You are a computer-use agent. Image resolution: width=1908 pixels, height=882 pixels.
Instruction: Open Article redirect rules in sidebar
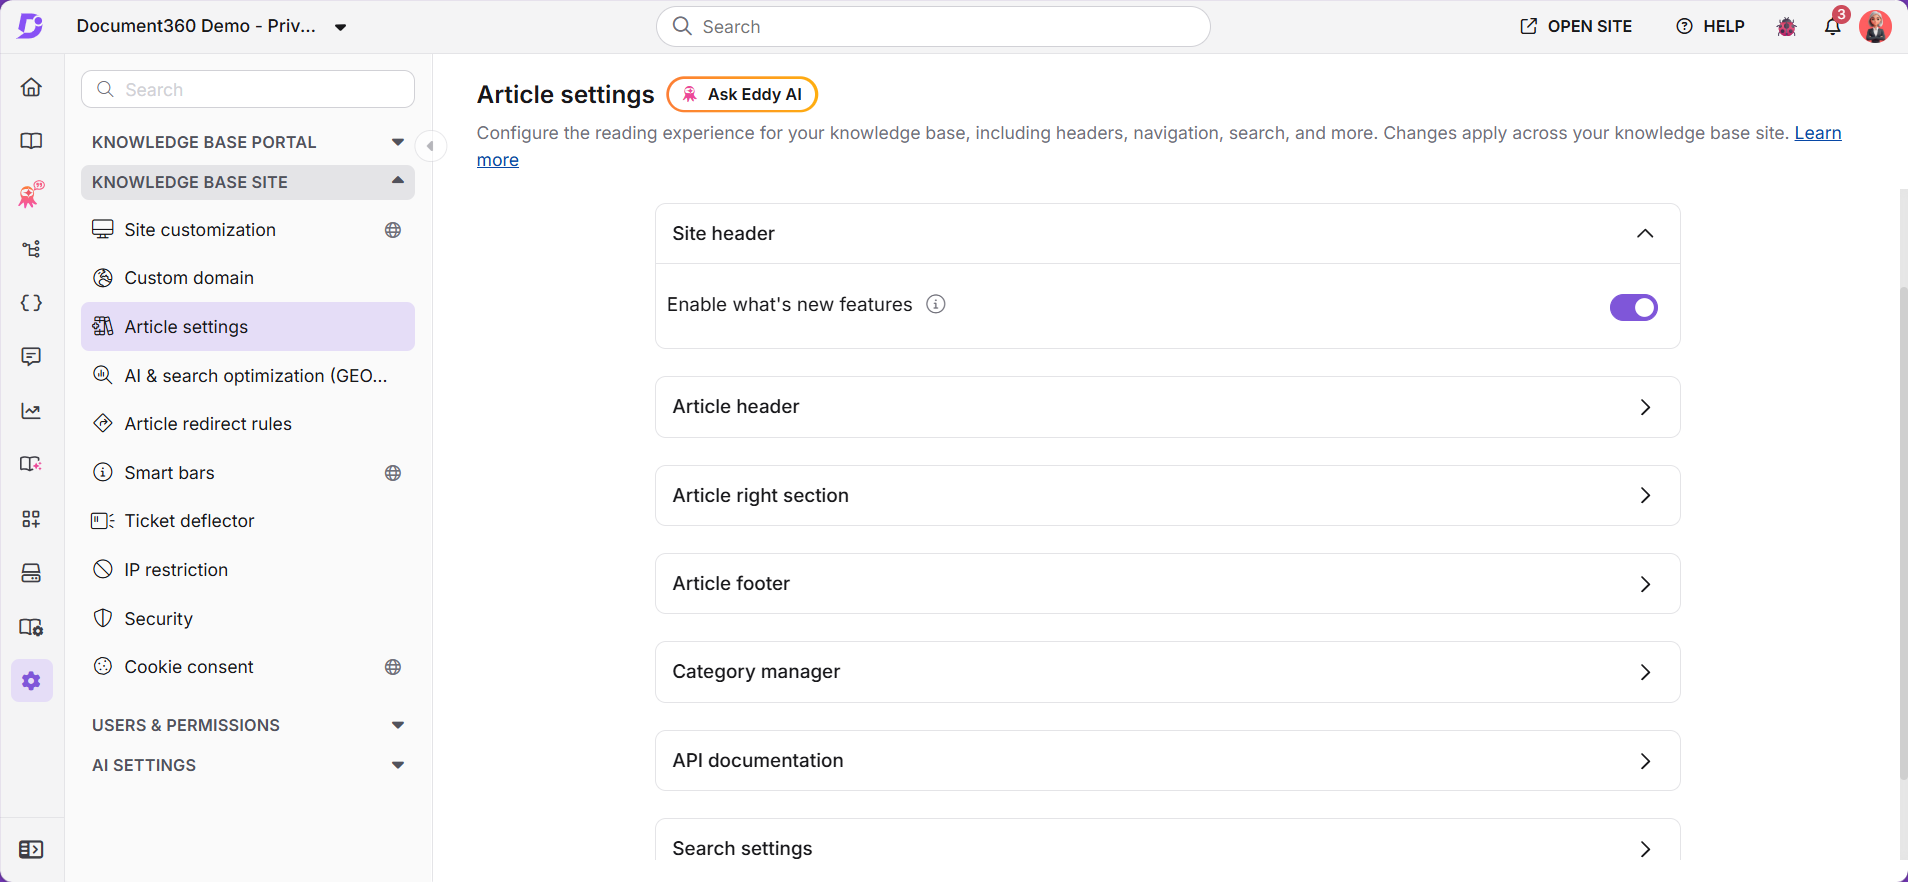point(248,424)
